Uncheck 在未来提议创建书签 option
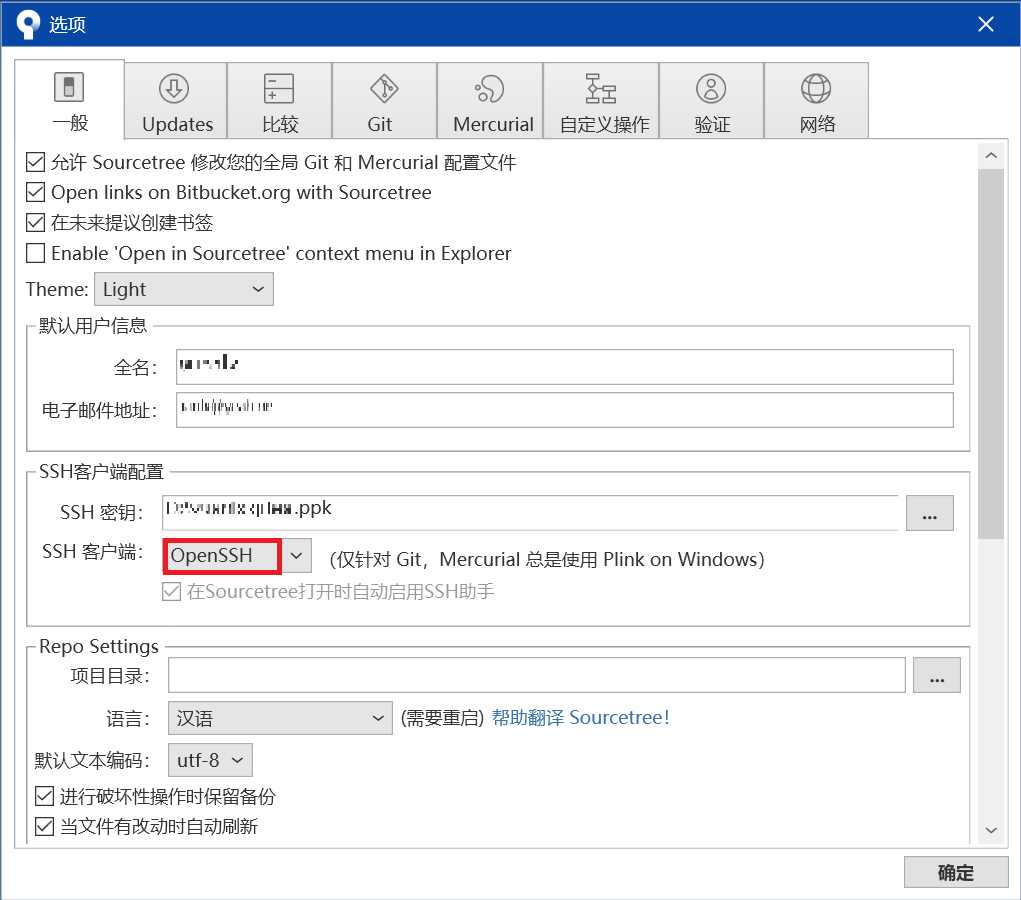Viewport: 1021px width, 900px height. click(35, 223)
